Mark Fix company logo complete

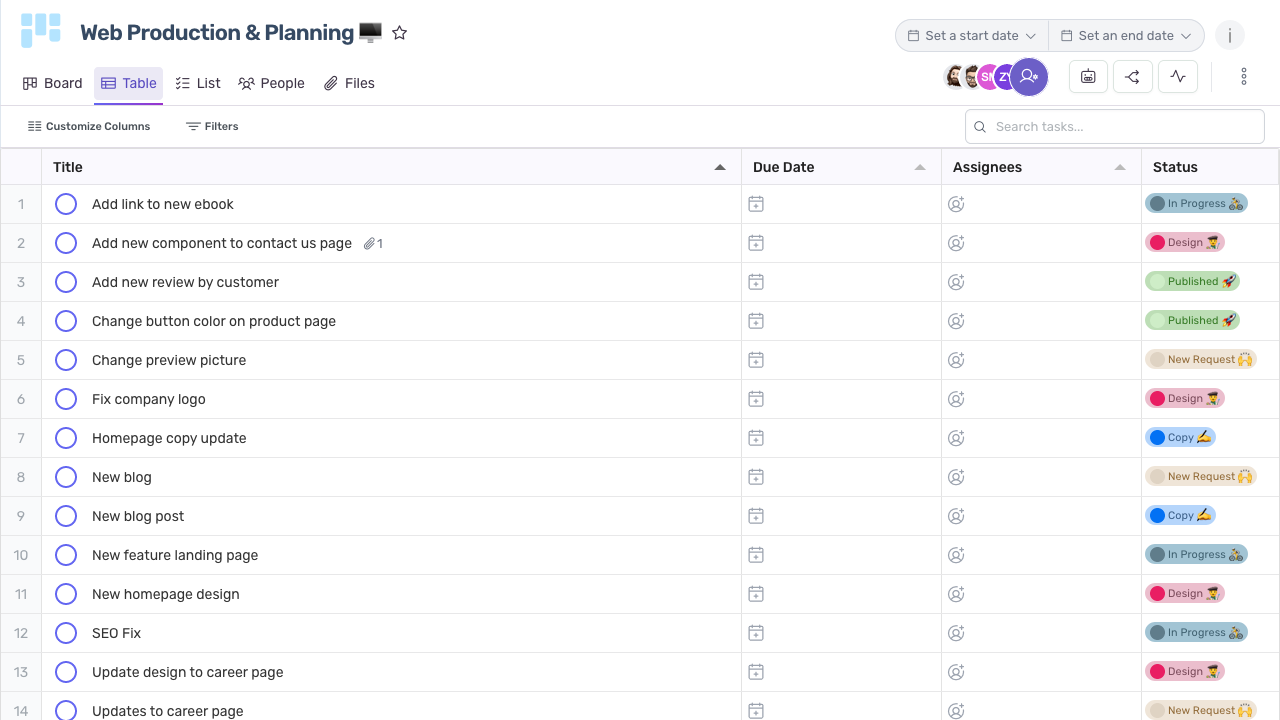(66, 399)
